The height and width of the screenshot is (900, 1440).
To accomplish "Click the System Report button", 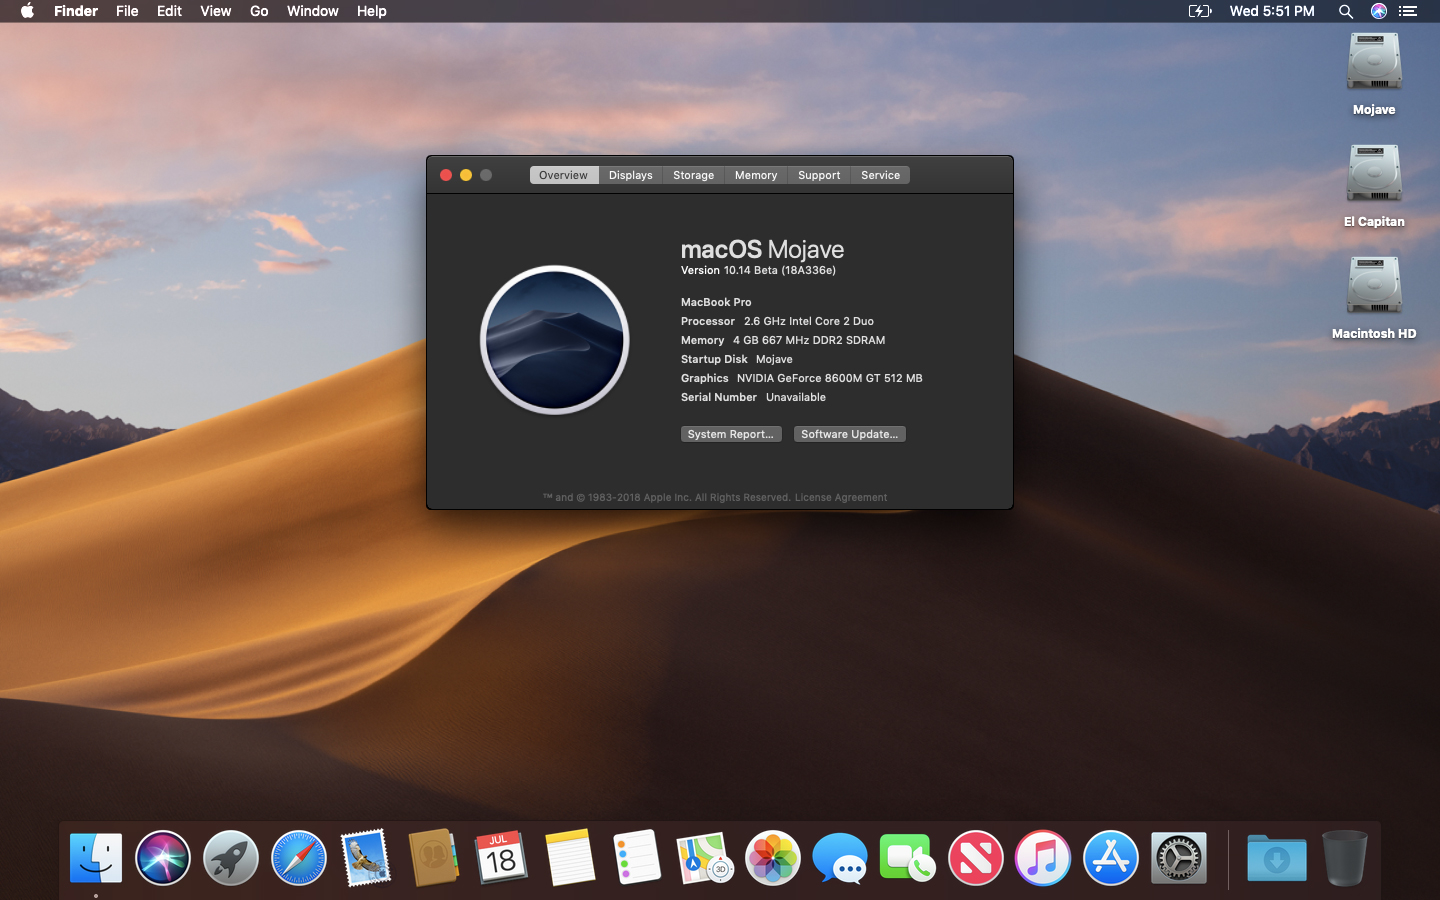I will coord(731,433).
